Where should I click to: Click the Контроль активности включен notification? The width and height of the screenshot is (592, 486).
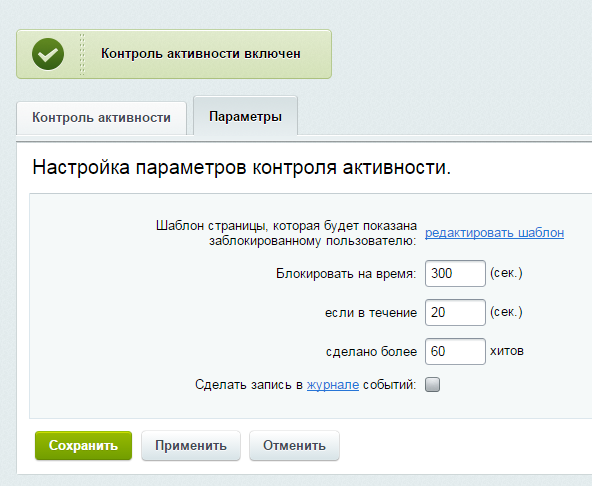(174, 54)
